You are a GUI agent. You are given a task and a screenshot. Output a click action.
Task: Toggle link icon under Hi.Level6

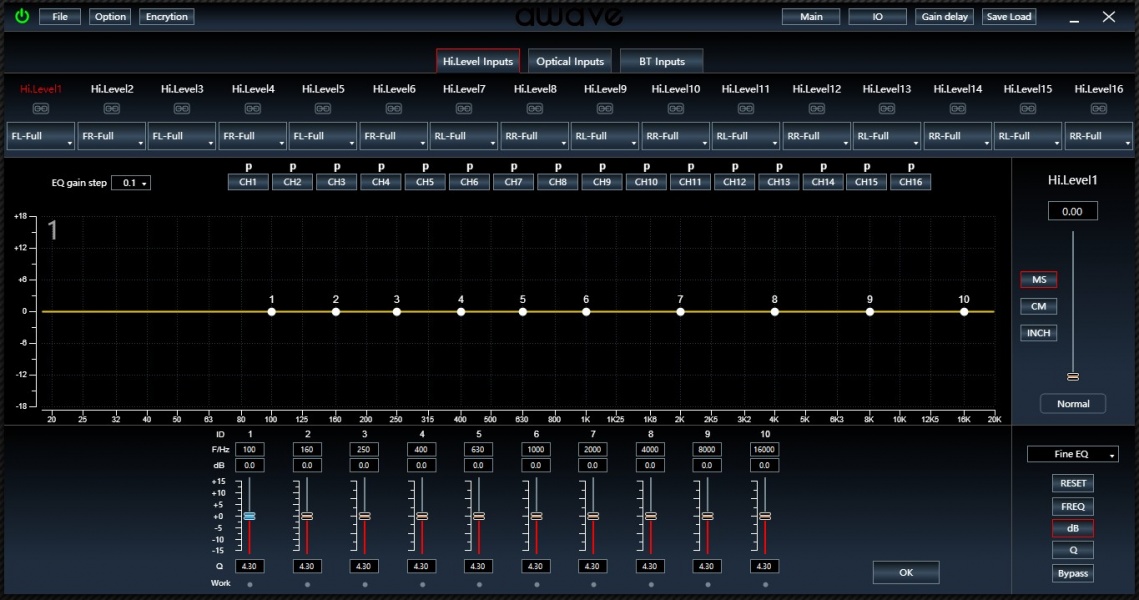[394, 109]
